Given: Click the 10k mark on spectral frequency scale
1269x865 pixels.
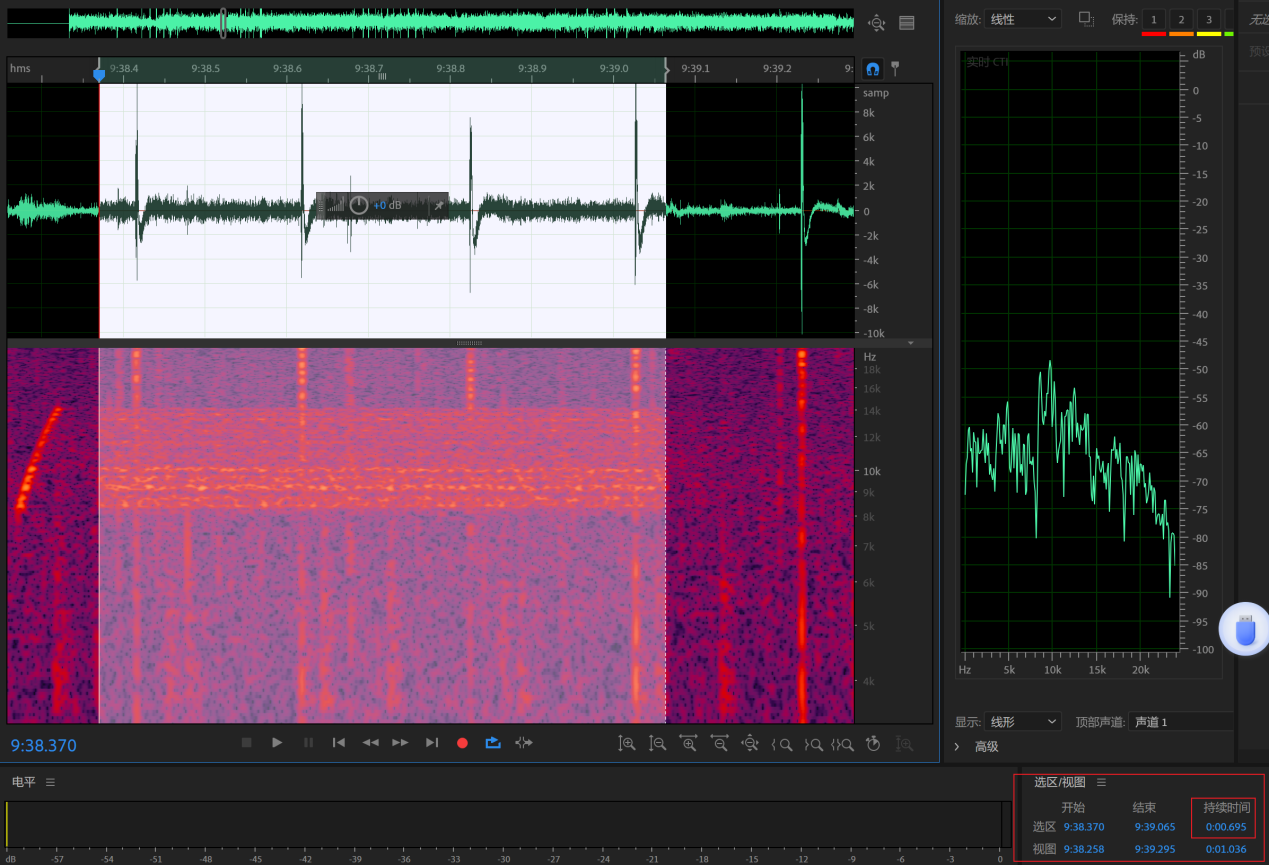Looking at the screenshot, I should pos(872,471).
